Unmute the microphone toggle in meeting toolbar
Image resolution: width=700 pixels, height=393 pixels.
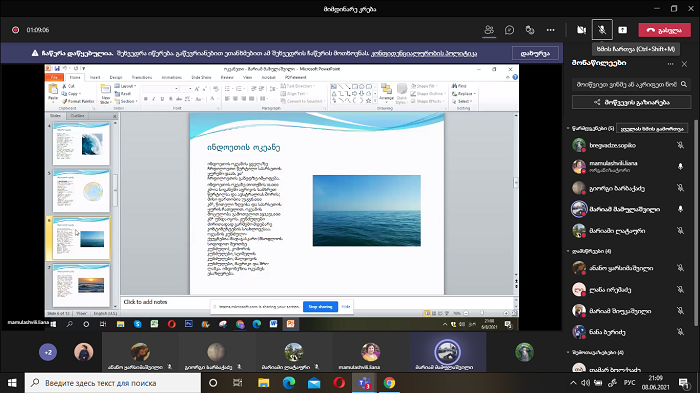pyautogui.click(x=602, y=30)
